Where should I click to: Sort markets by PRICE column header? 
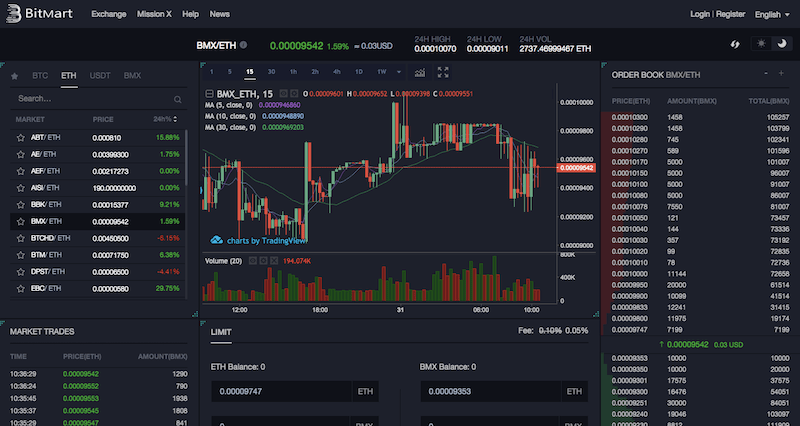103,119
